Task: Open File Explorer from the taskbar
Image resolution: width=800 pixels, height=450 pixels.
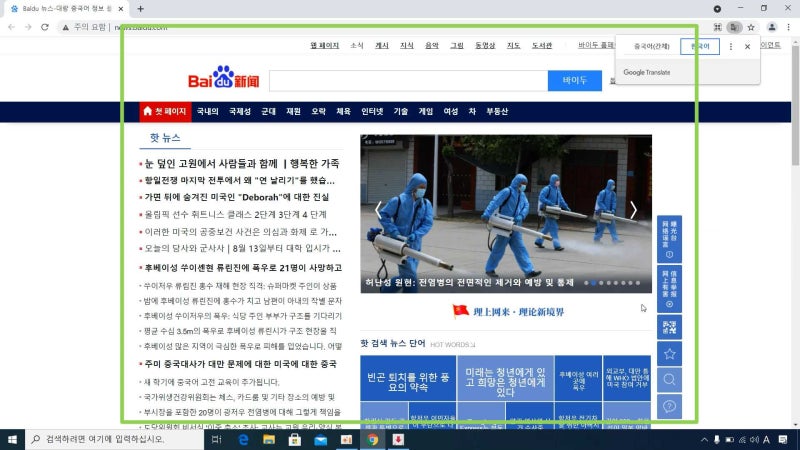Action: pos(269,439)
